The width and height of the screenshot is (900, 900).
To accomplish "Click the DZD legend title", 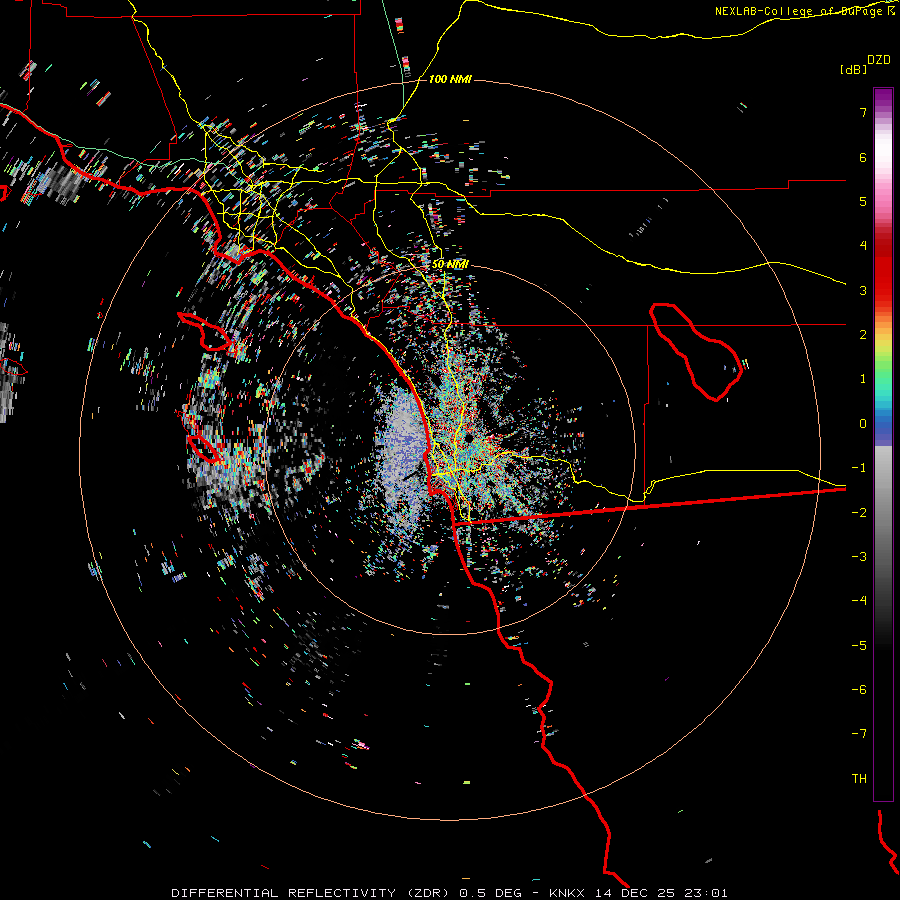I will pos(879,60).
